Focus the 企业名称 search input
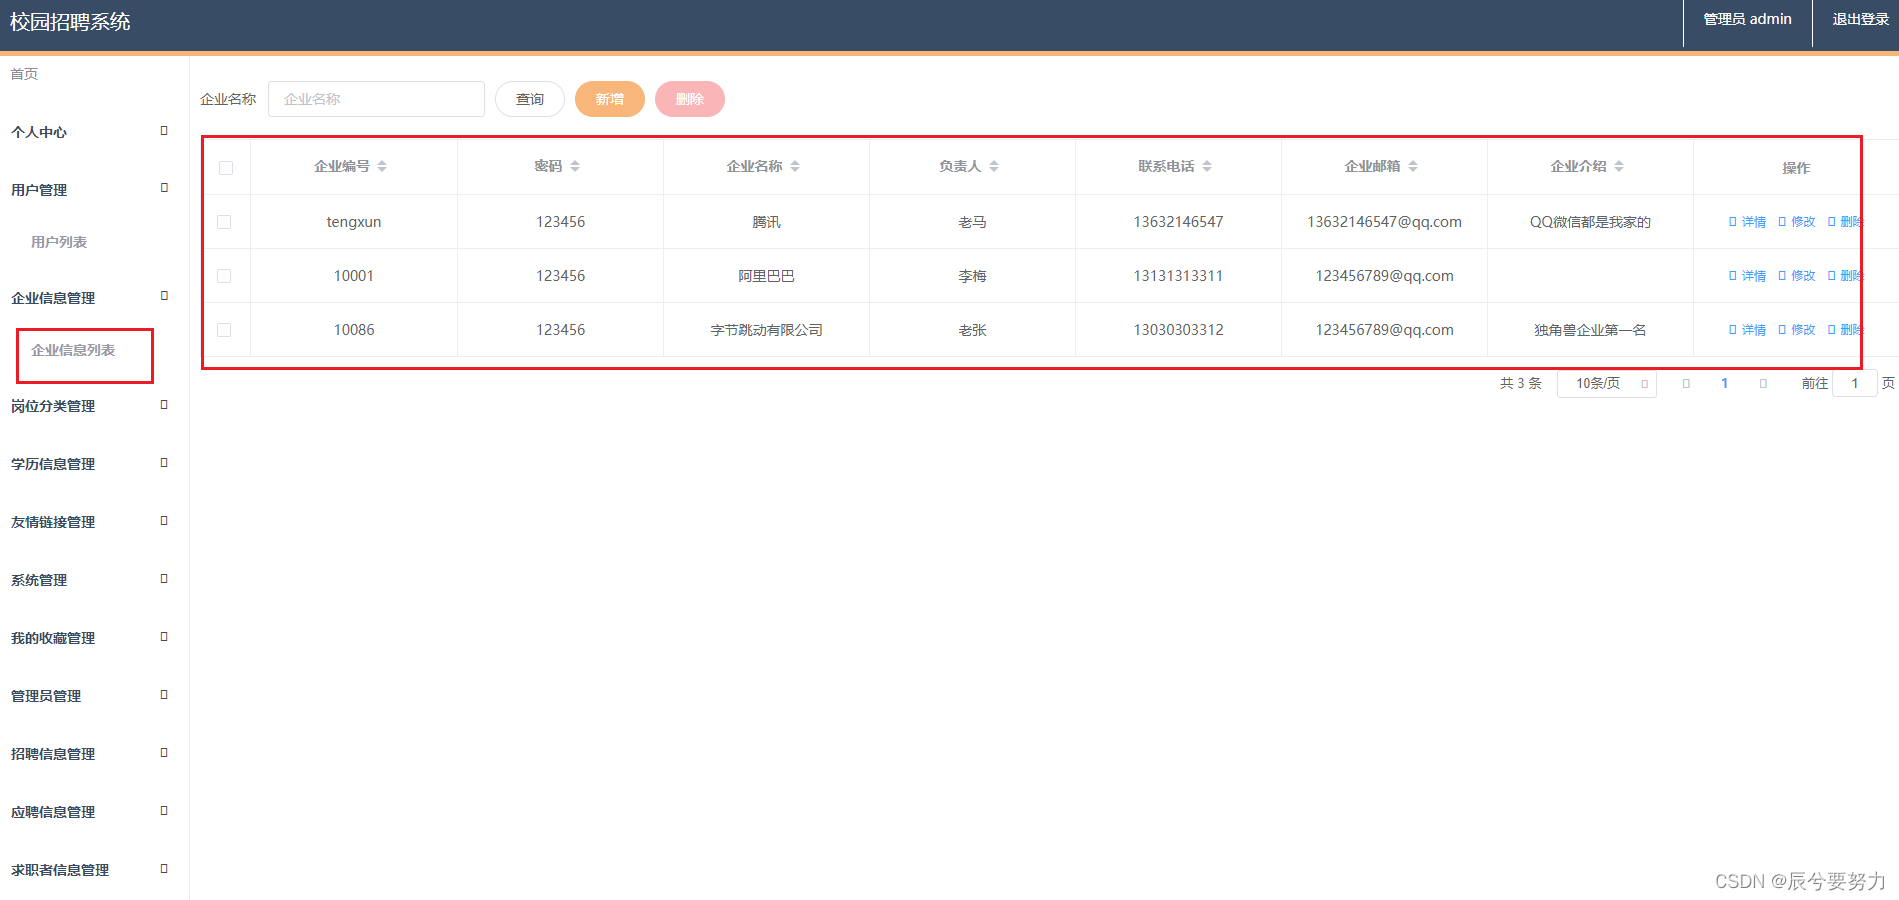 coord(376,99)
